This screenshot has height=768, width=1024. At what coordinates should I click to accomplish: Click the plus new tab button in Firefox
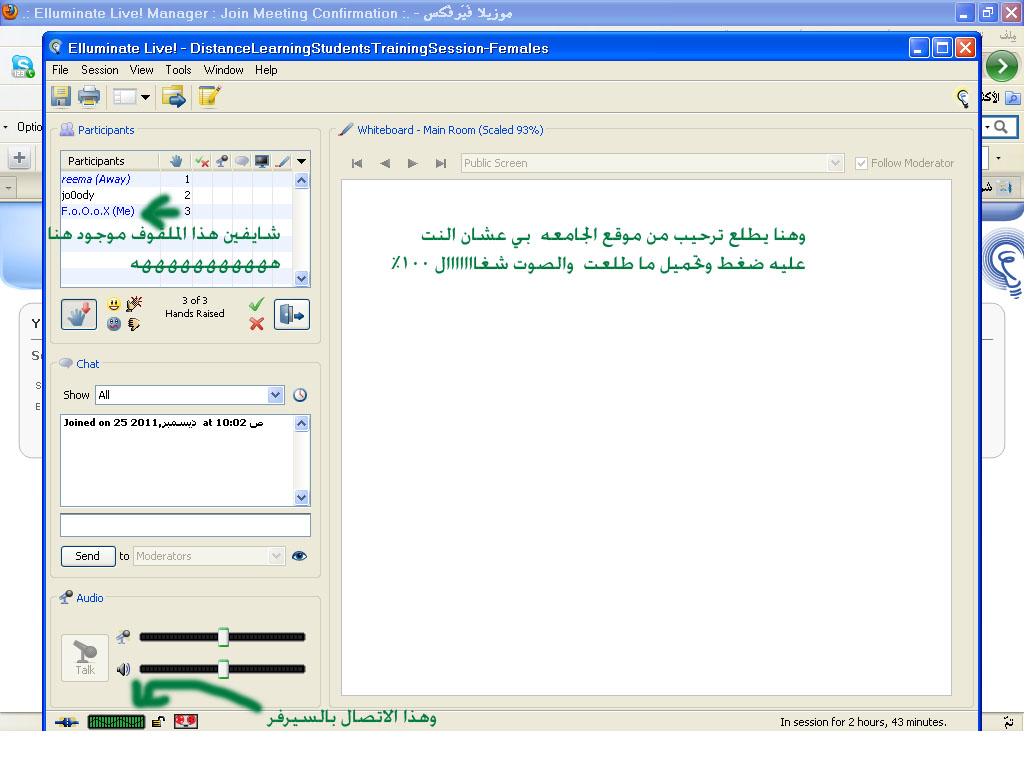coord(20,157)
